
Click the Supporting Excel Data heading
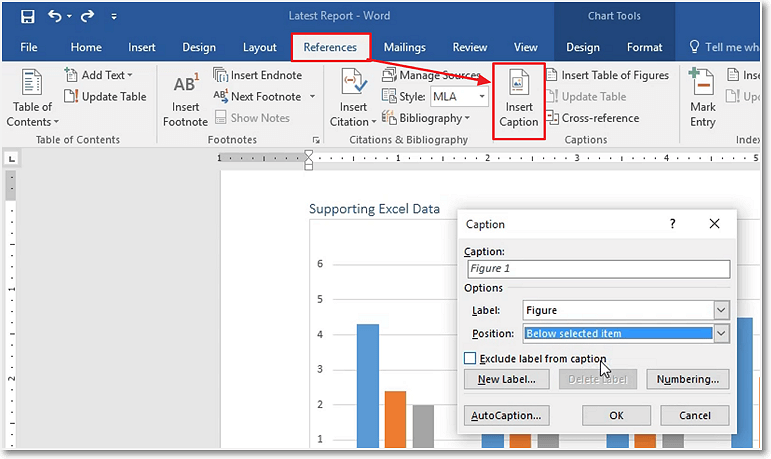coord(374,209)
